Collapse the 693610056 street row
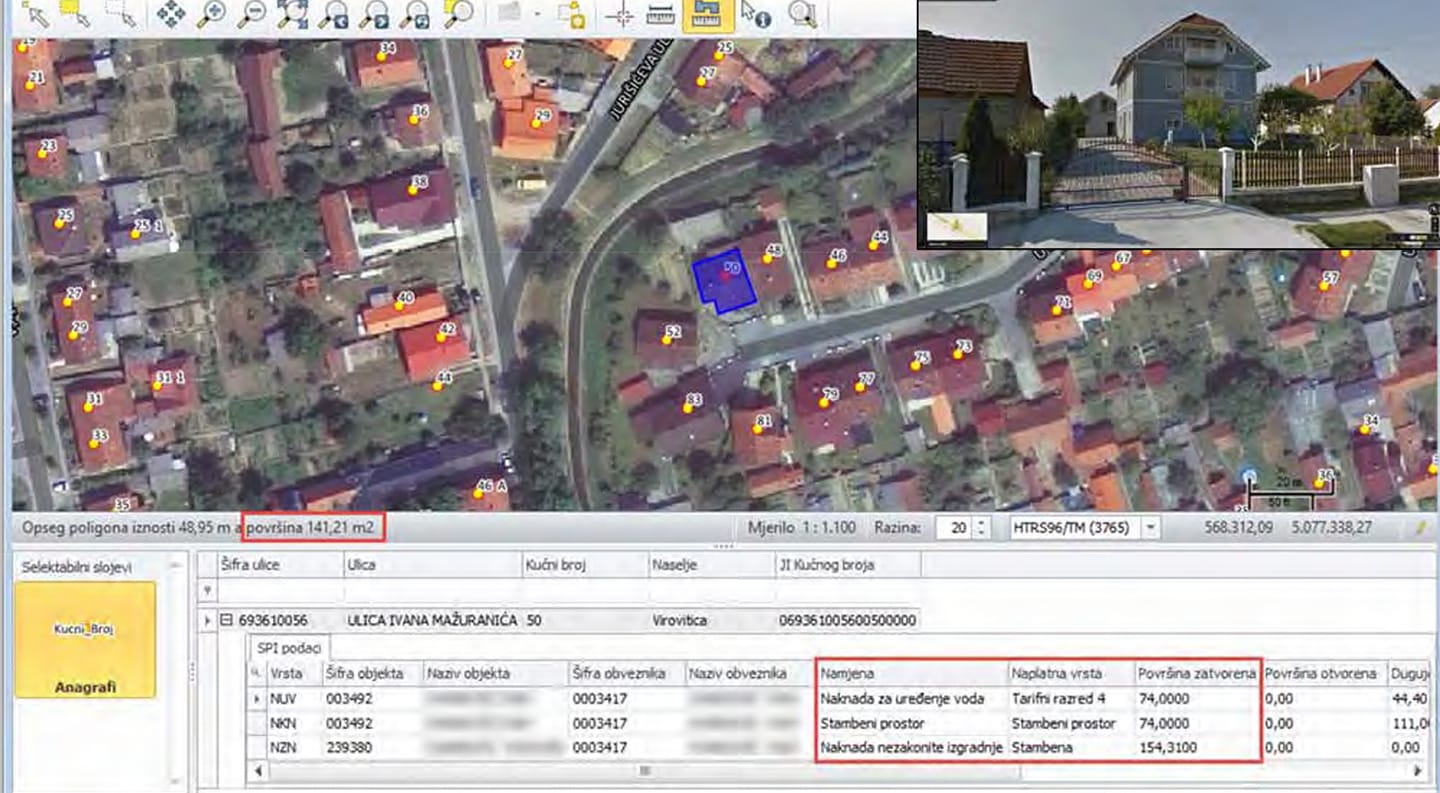 point(226,620)
